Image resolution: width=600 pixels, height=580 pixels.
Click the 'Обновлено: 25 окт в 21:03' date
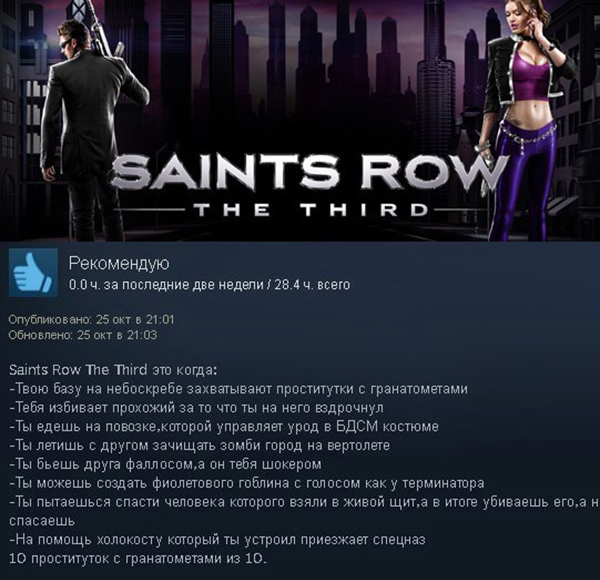83,336
